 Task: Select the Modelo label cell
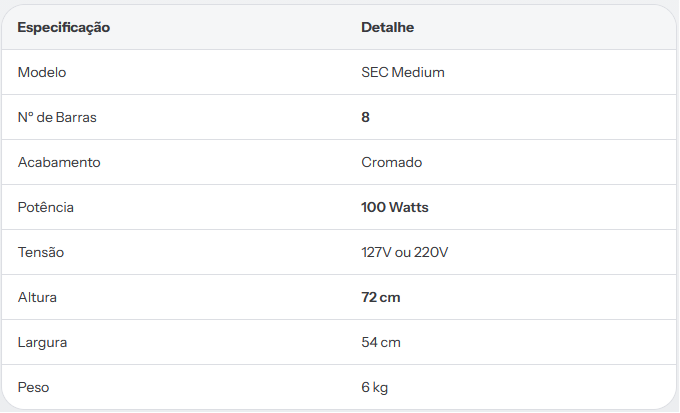coord(42,72)
